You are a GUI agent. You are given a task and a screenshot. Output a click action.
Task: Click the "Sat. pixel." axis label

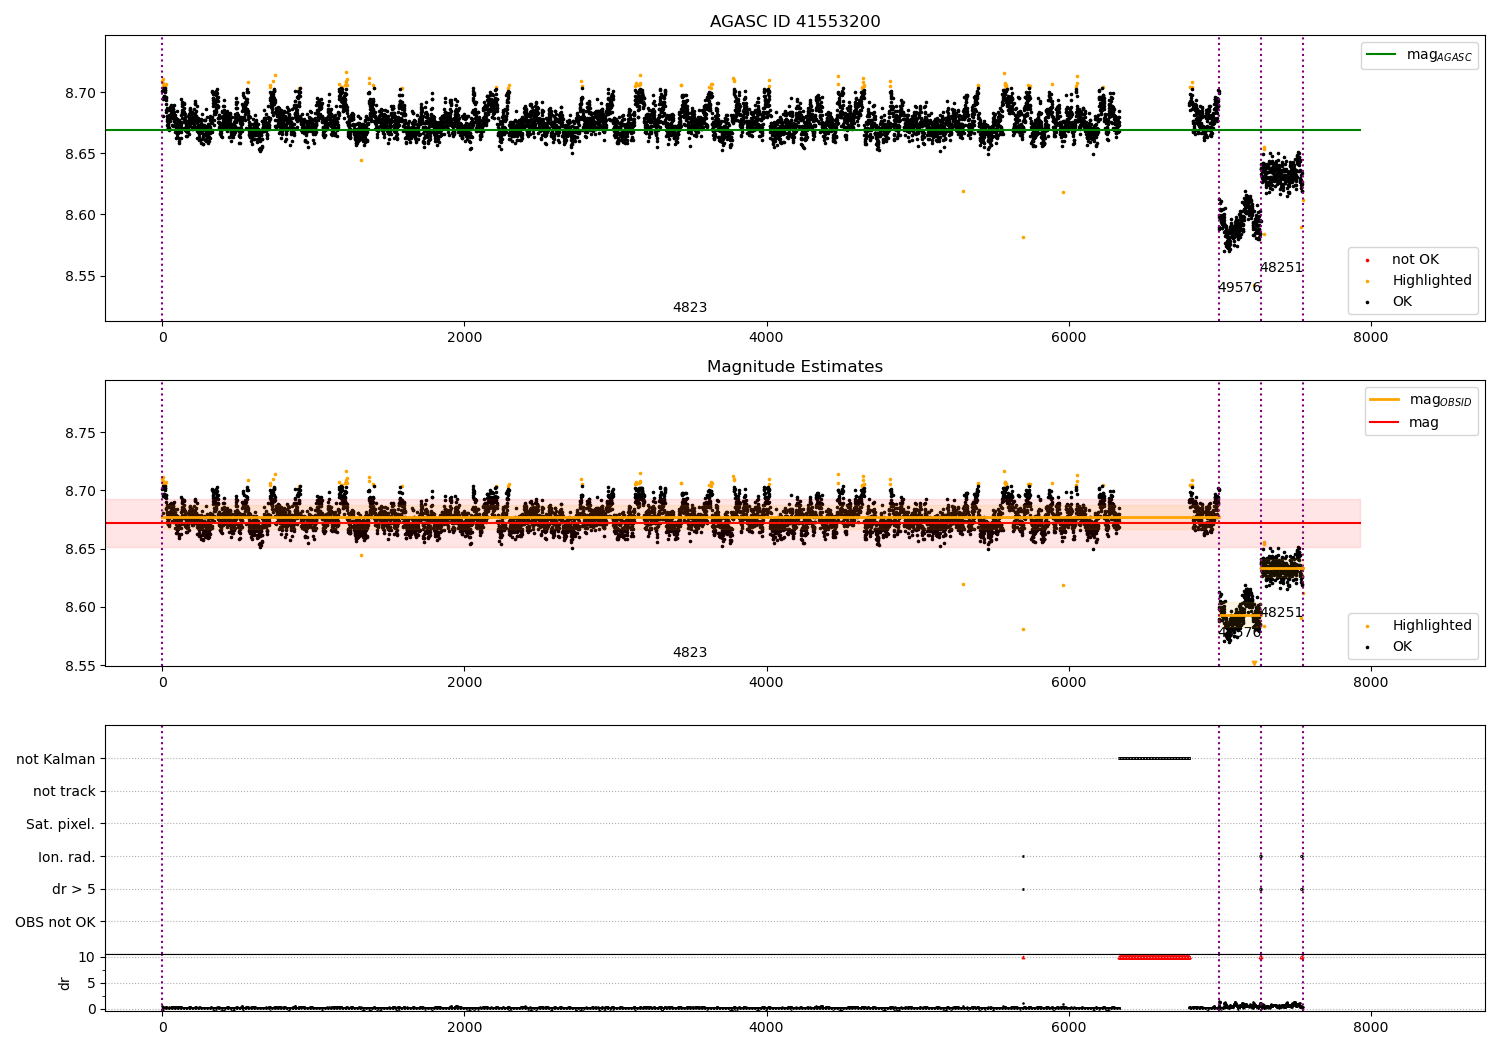click(61, 825)
